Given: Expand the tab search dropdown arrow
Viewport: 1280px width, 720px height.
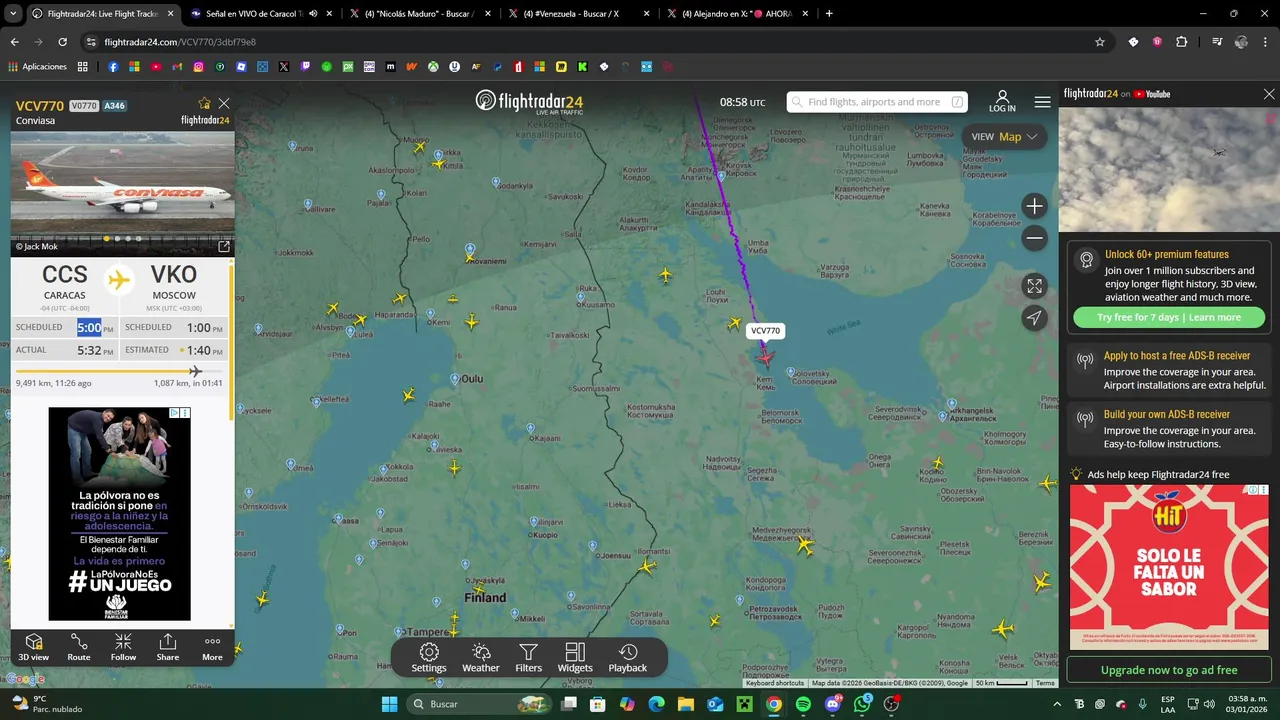Looking at the screenshot, I should point(12,14).
